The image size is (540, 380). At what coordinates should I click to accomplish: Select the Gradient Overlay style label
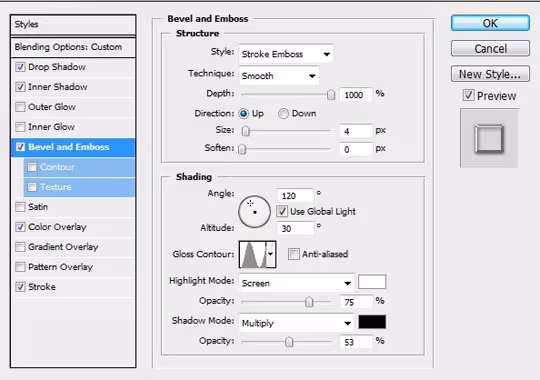pos(63,247)
